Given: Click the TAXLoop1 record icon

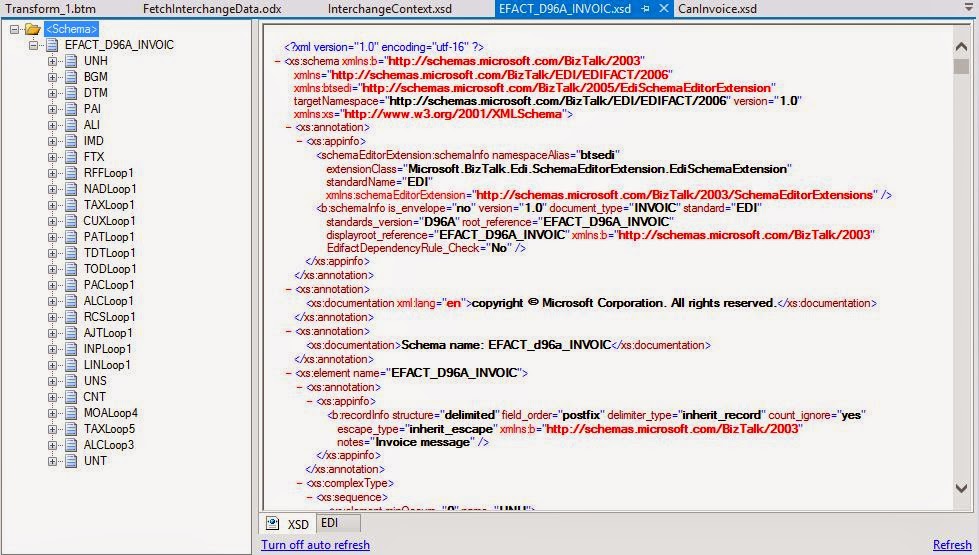Looking at the screenshot, I should coord(71,205).
